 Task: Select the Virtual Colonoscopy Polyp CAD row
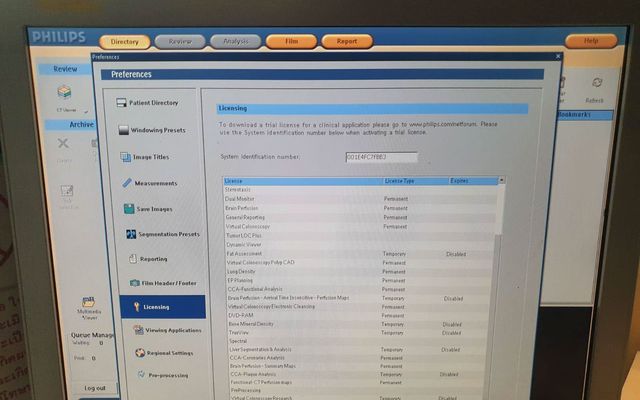click(x=360, y=262)
